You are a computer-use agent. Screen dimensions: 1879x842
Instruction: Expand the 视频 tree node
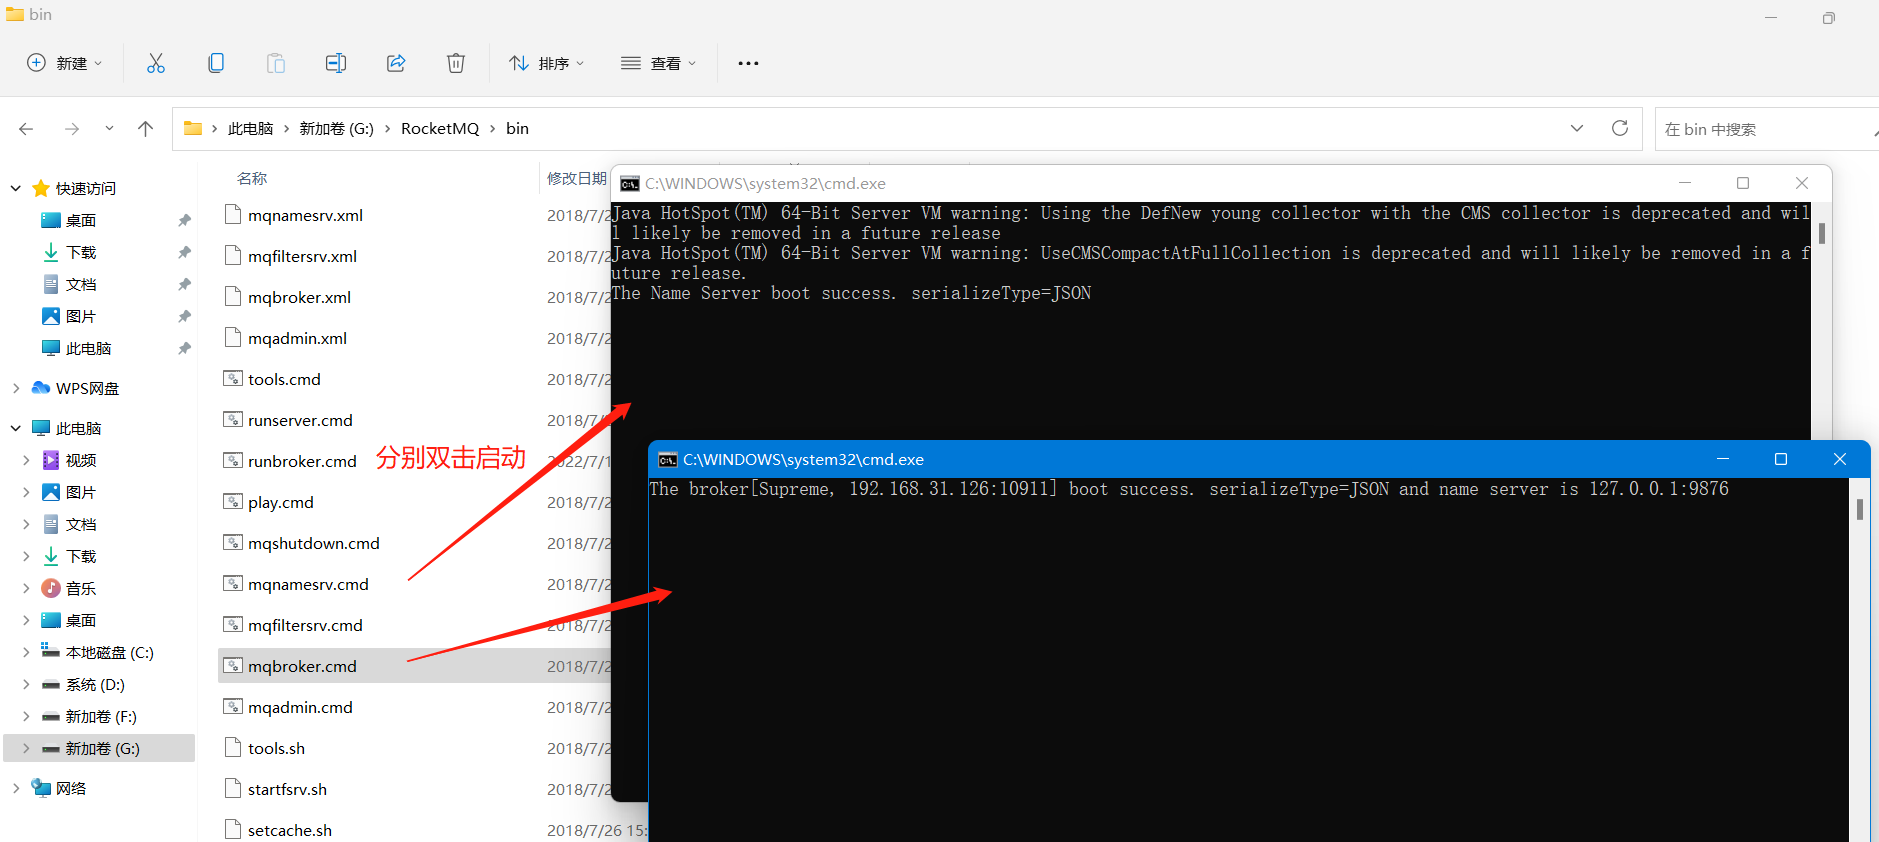tap(26, 460)
